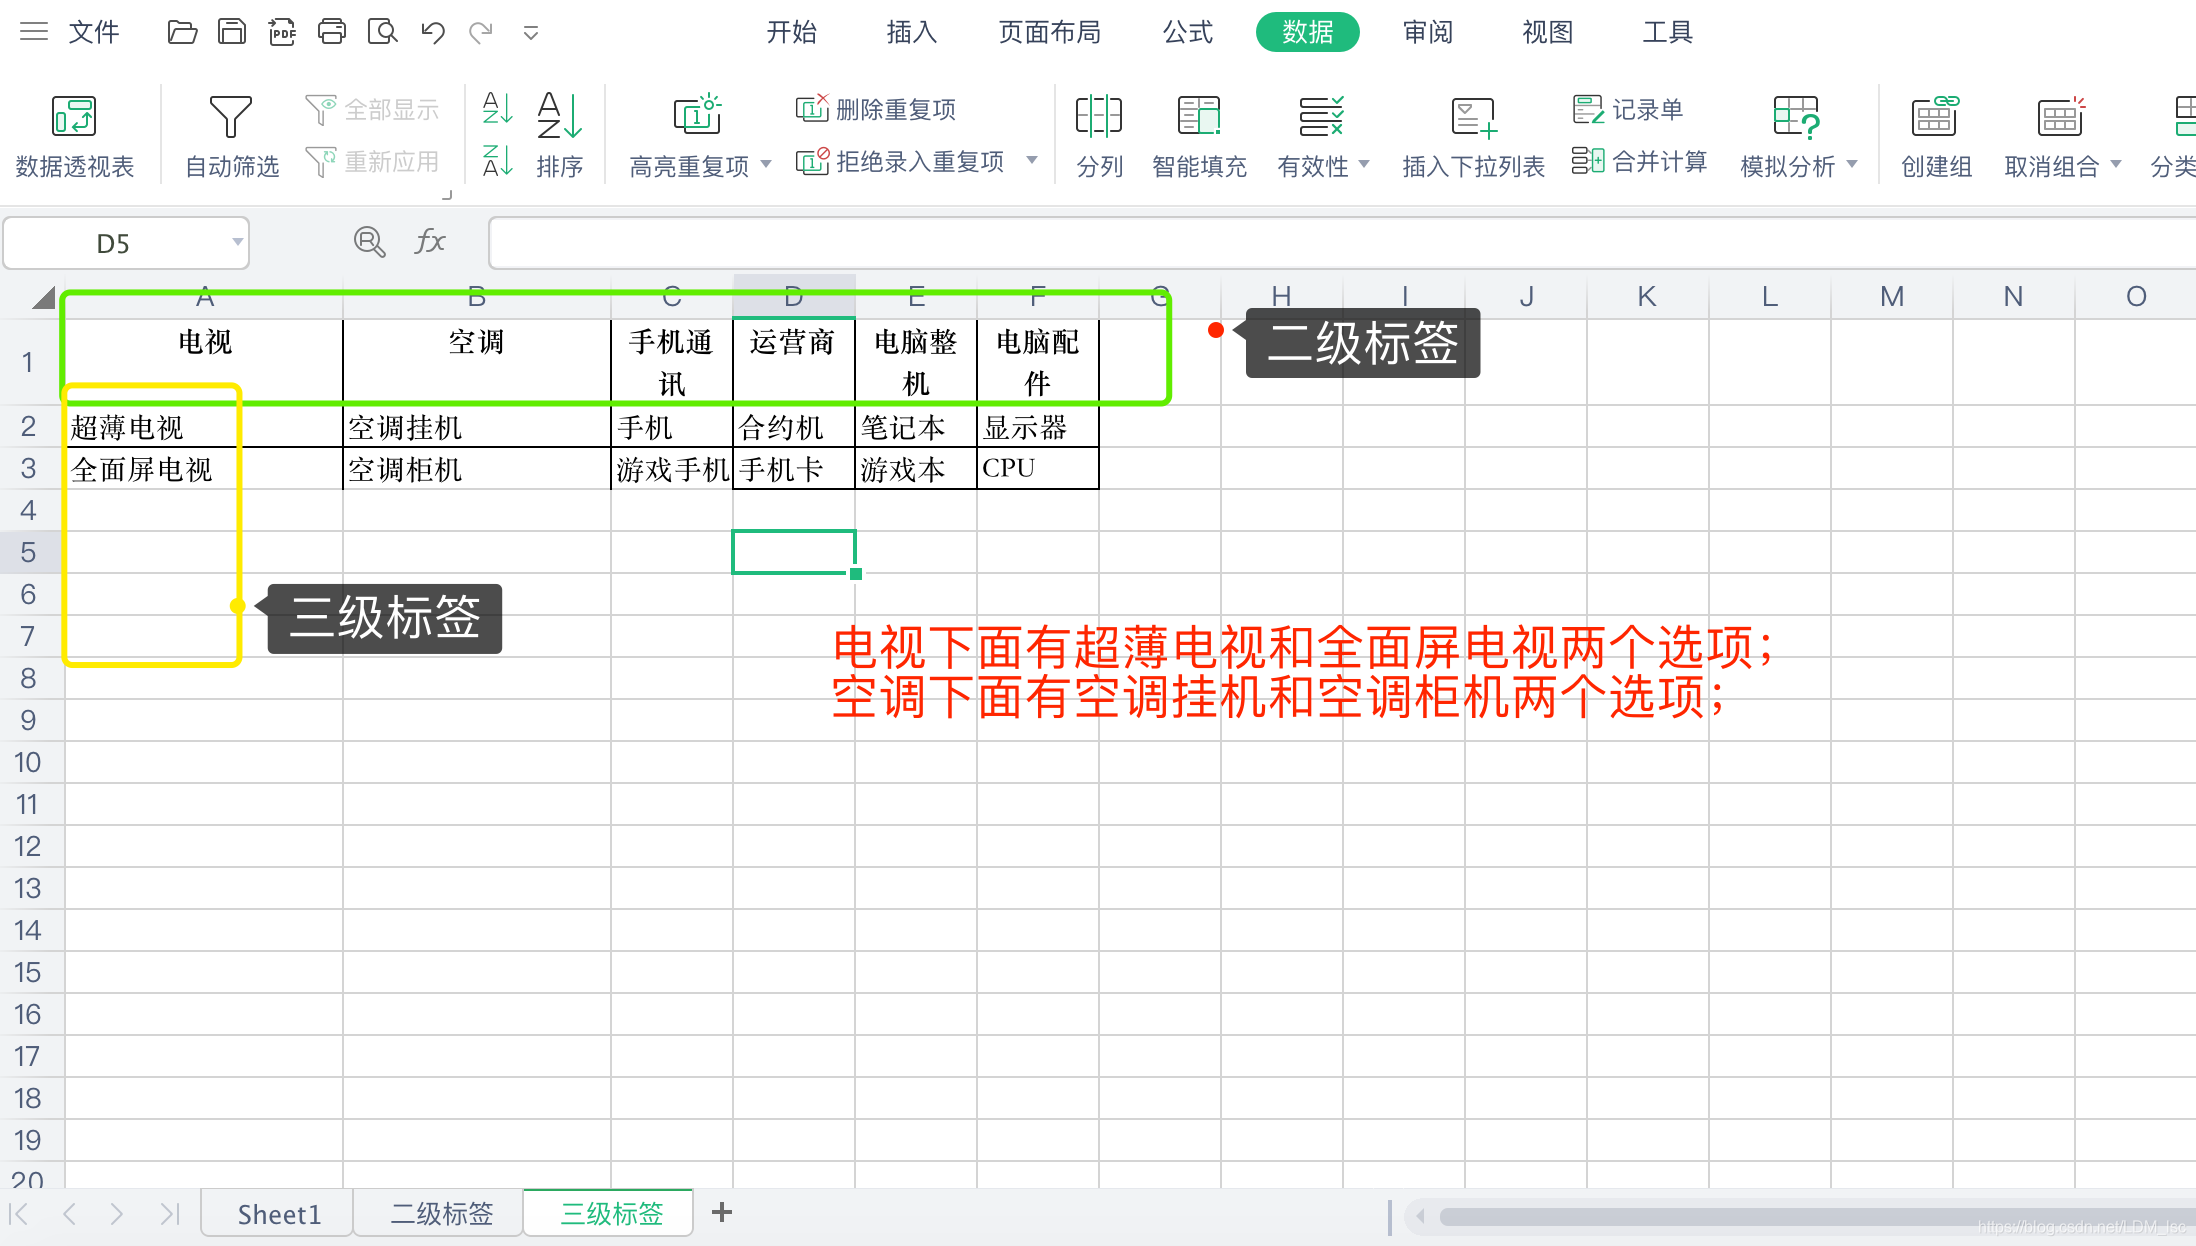Select cell containing 空调柜机

click(476, 469)
